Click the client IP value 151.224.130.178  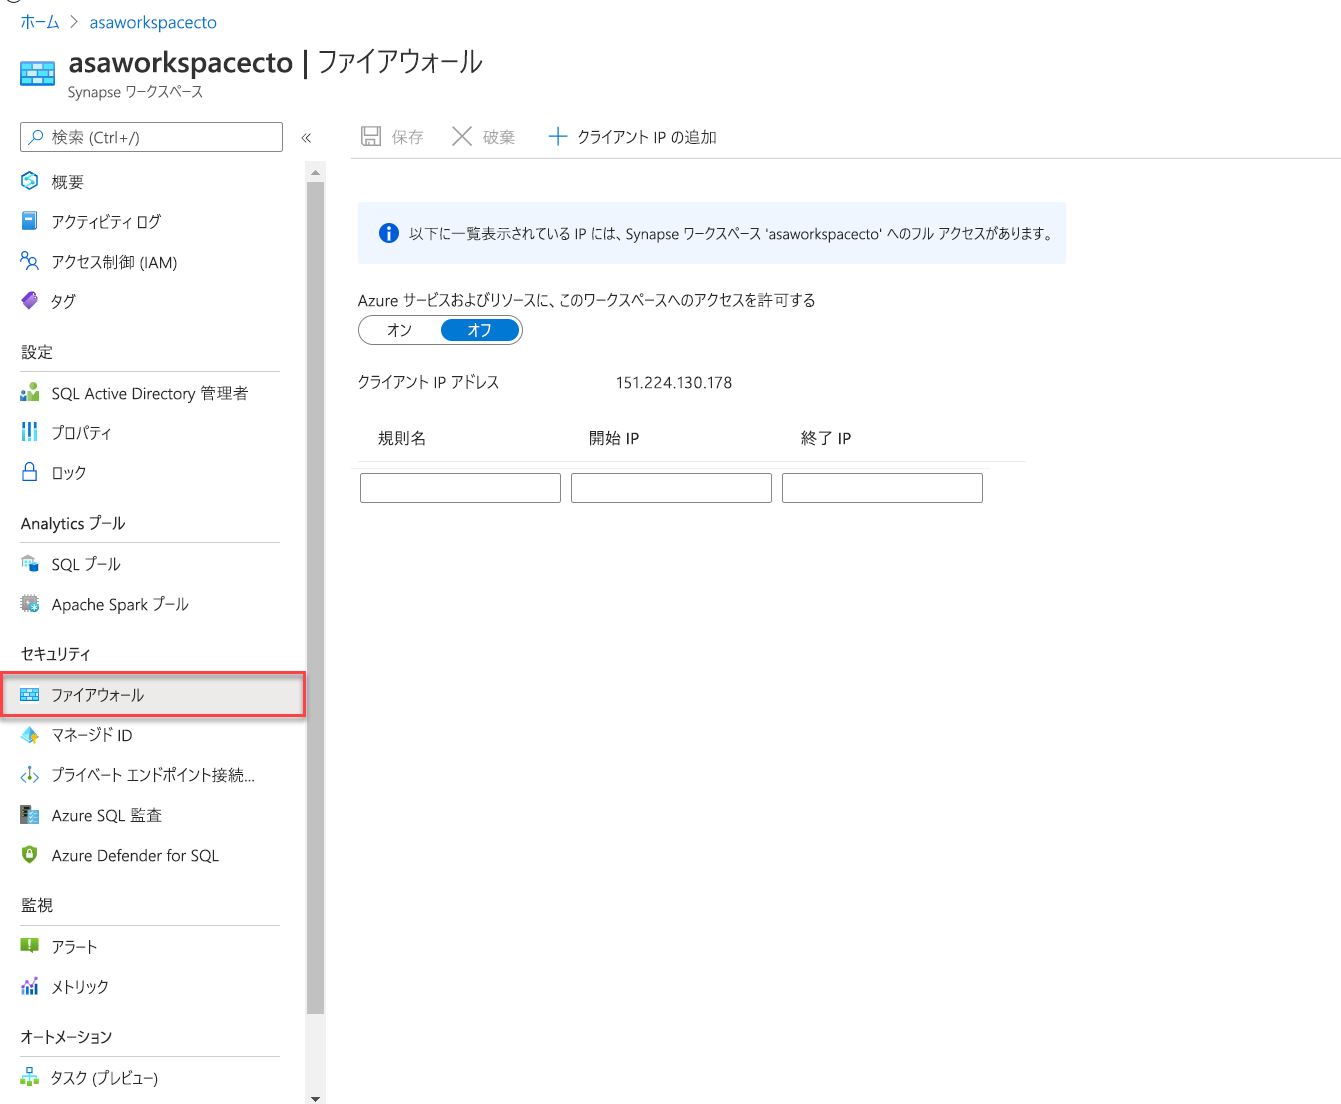[x=674, y=382]
